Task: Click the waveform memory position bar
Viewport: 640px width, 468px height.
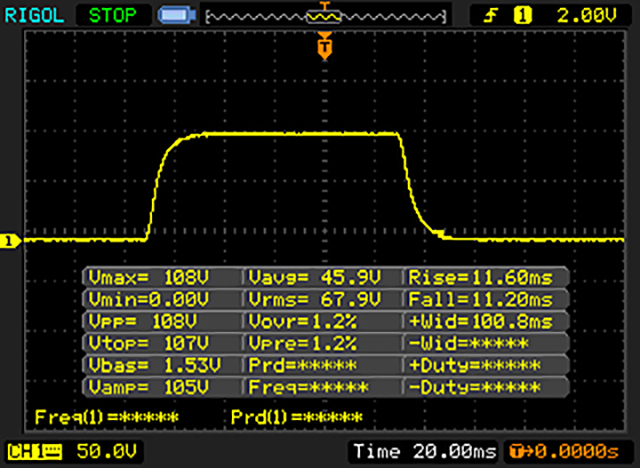Action: pyautogui.click(x=323, y=15)
